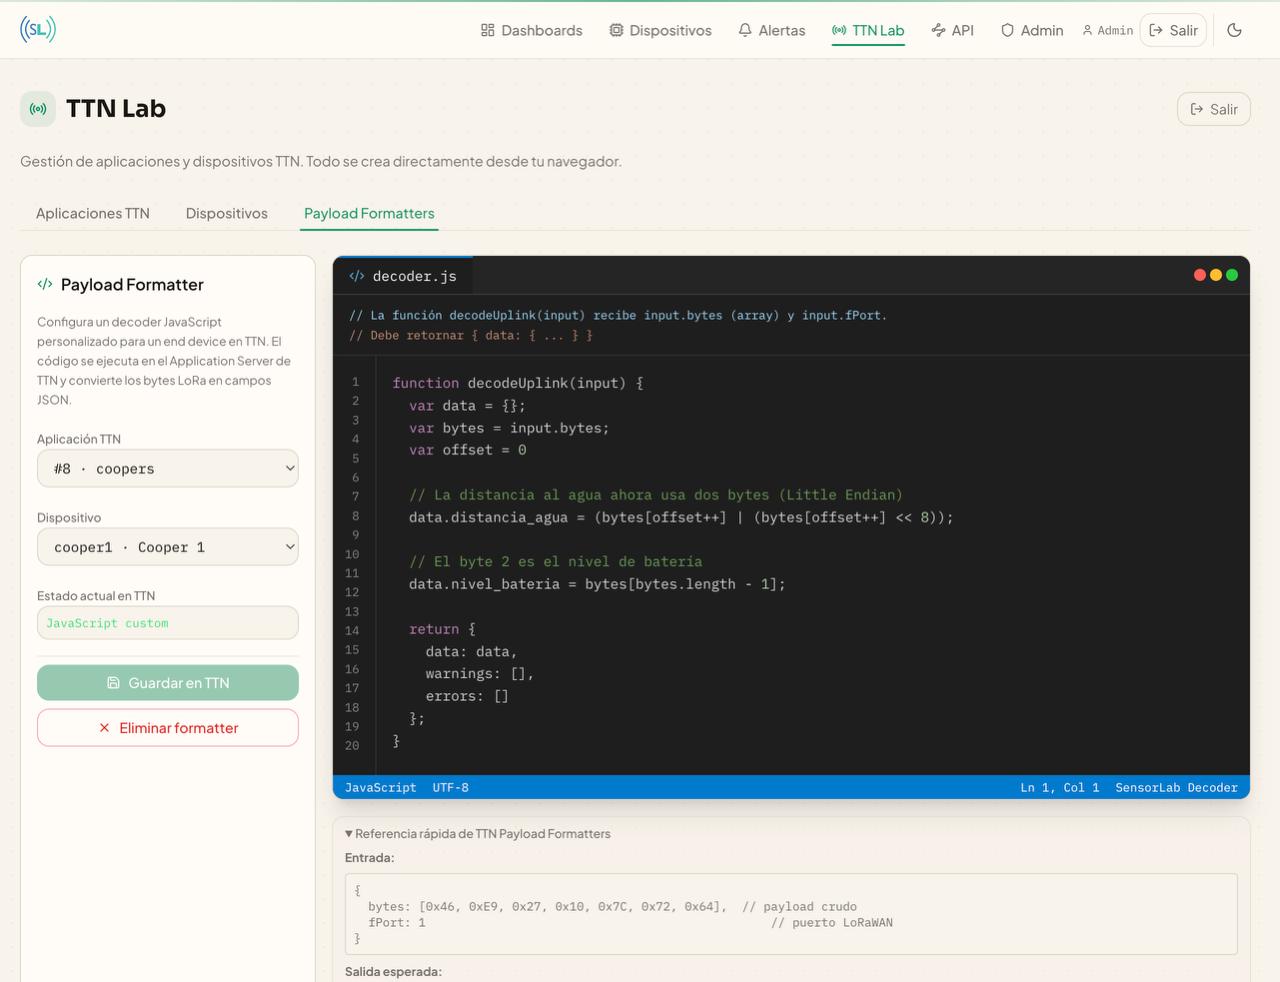The height and width of the screenshot is (982, 1280).
Task: Open the API section
Action: tap(952, 30)
